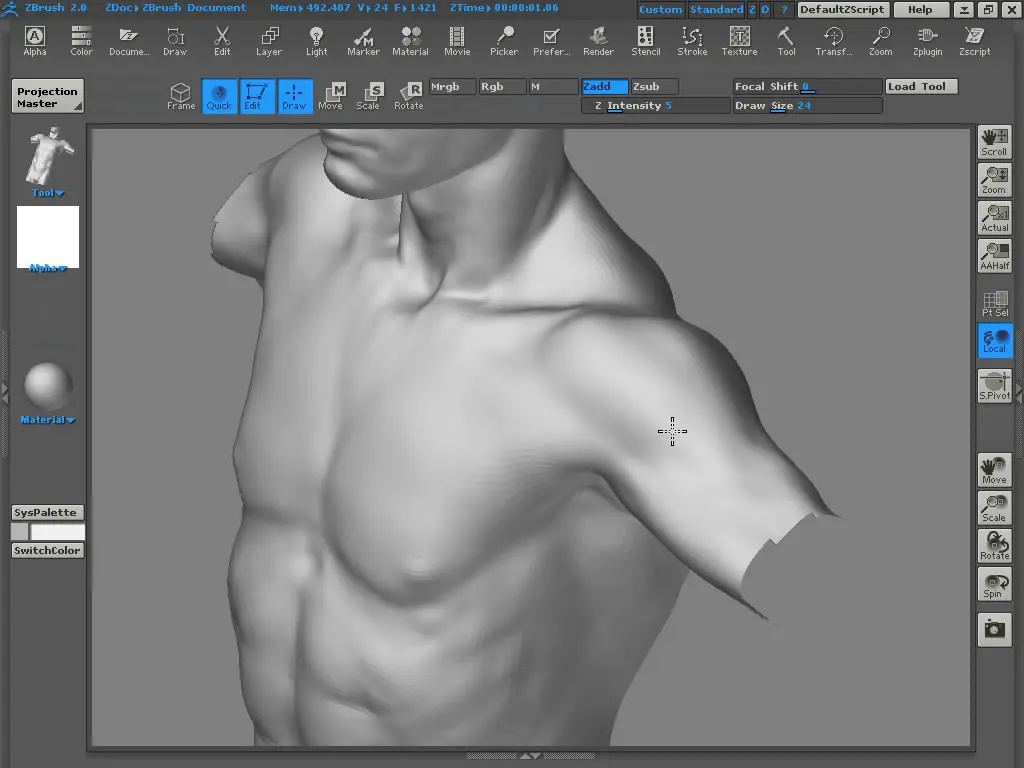The width and height of the screenshot is (1024, 768).
Task: Click the Stroke palette icon
Action: [692, 40]
